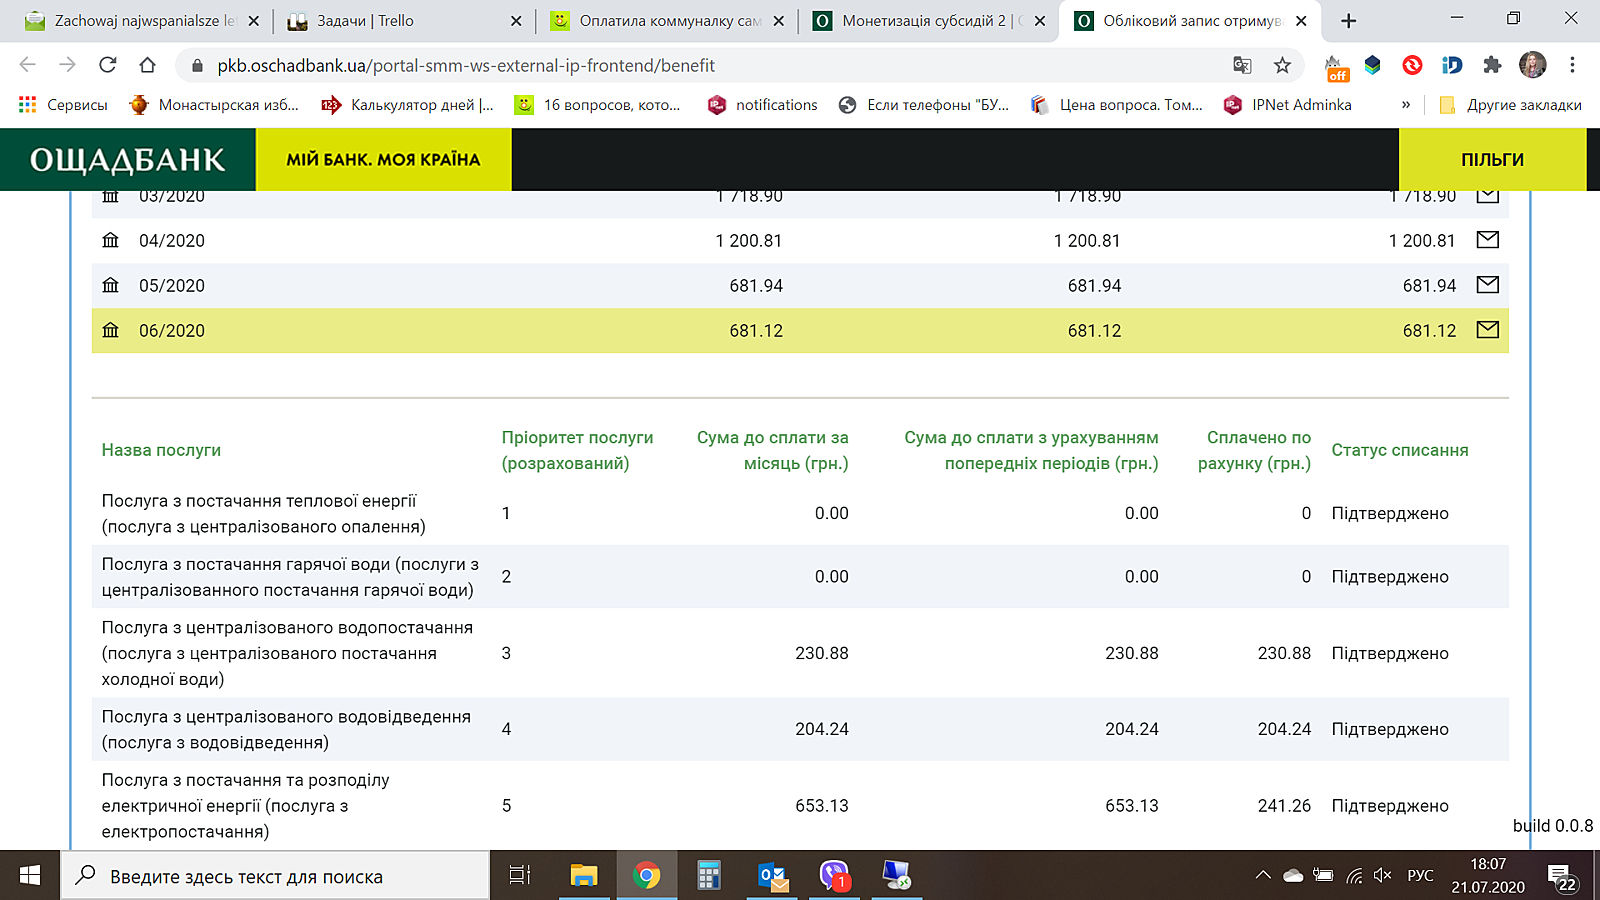Viewport: 1600px width, 900px height.
Task: Click the envelope icon in the 06/2020 row
Action: [x=1487, y=330]
